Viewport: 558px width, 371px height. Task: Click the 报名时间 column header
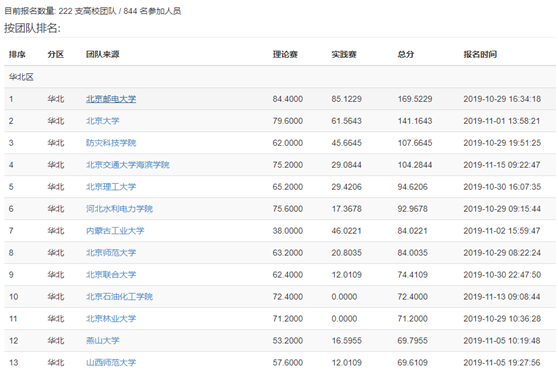(x=480, y=54)
